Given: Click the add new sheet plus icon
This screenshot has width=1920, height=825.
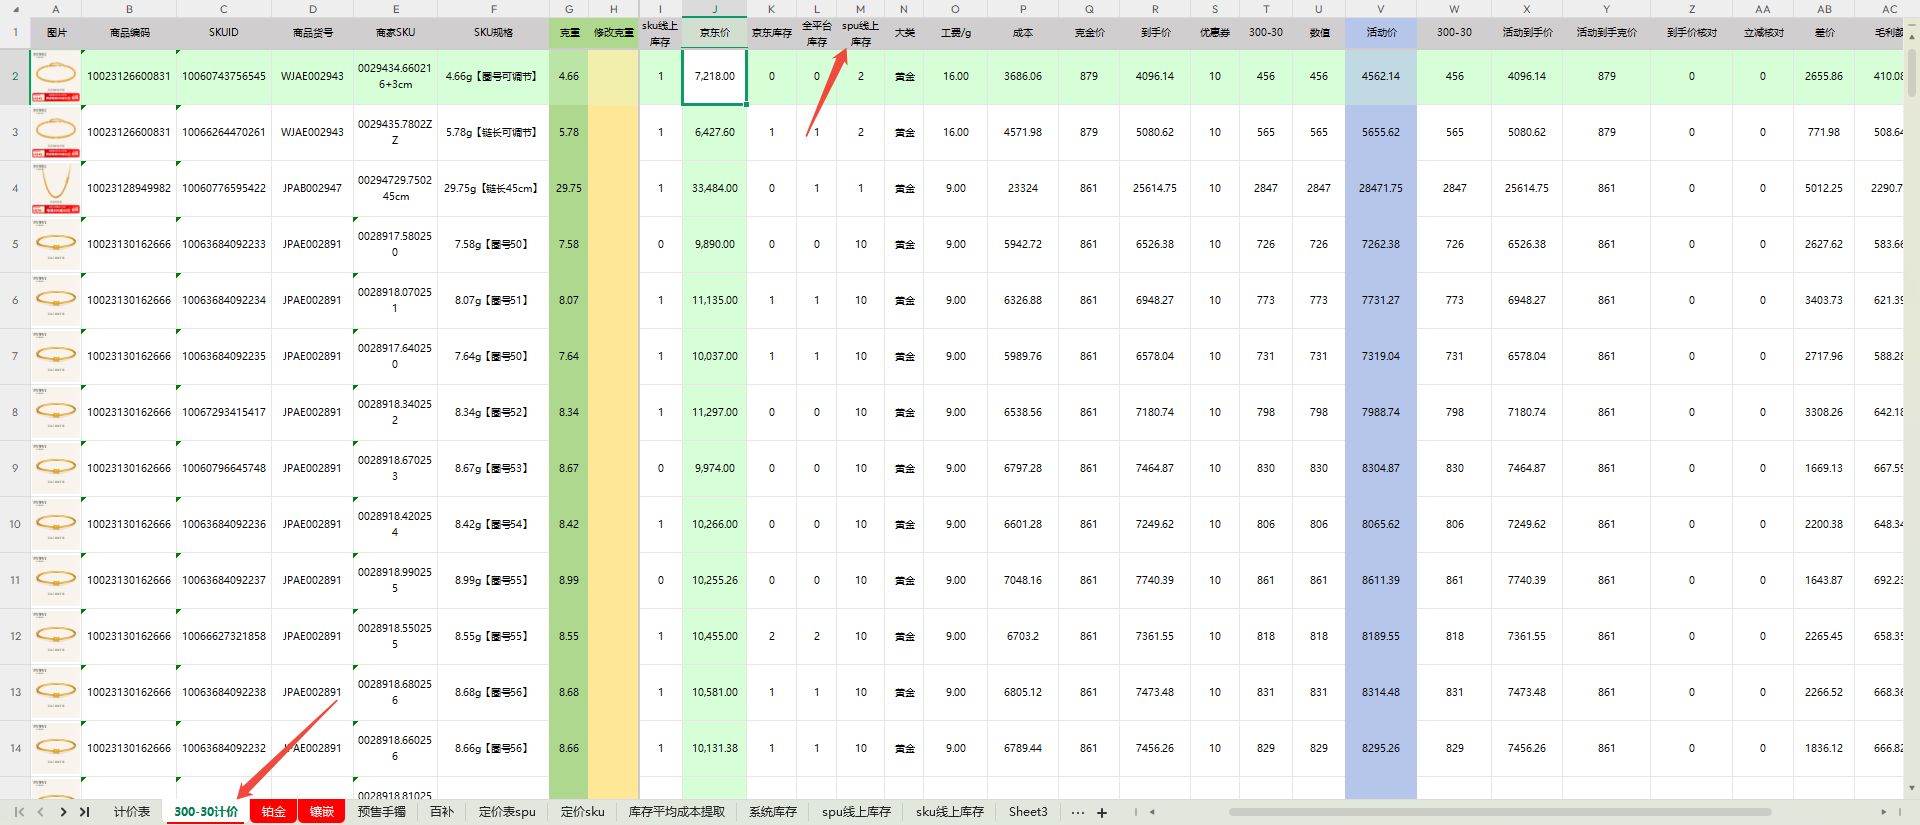Looking at the screenshot, I should (x=1102, y=812).
